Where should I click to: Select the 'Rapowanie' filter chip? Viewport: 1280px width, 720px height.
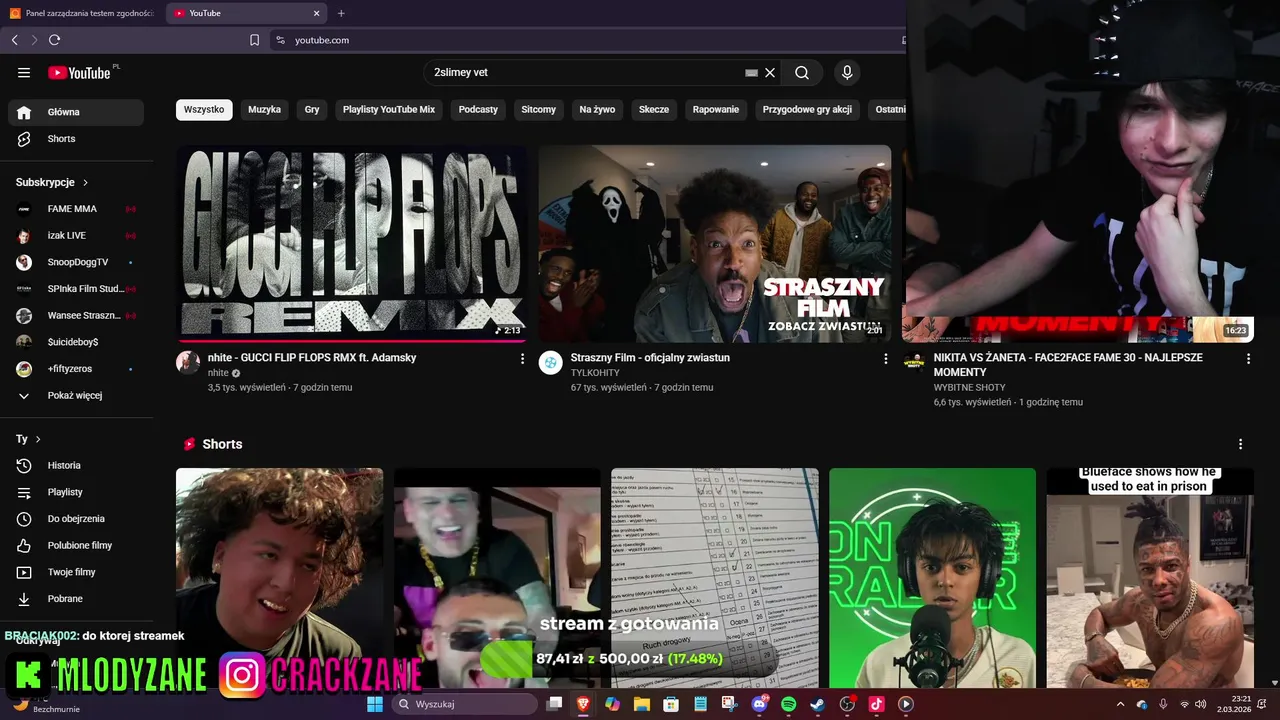(716, 109)
